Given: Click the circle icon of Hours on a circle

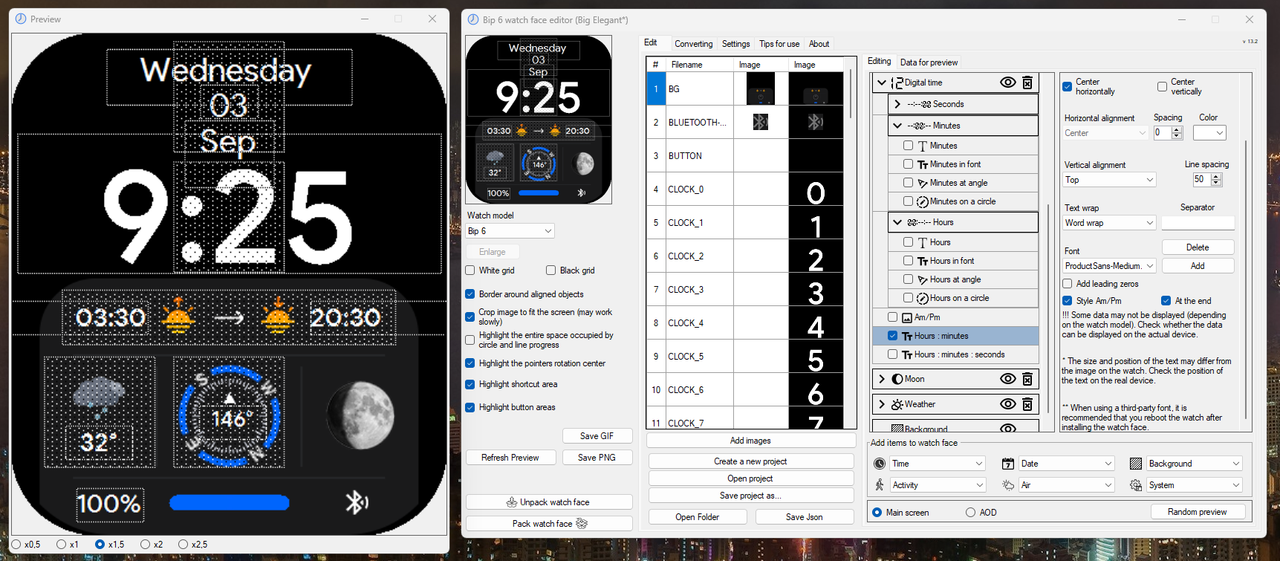Looking at the screenshot, I should click(x=922, y=298).
